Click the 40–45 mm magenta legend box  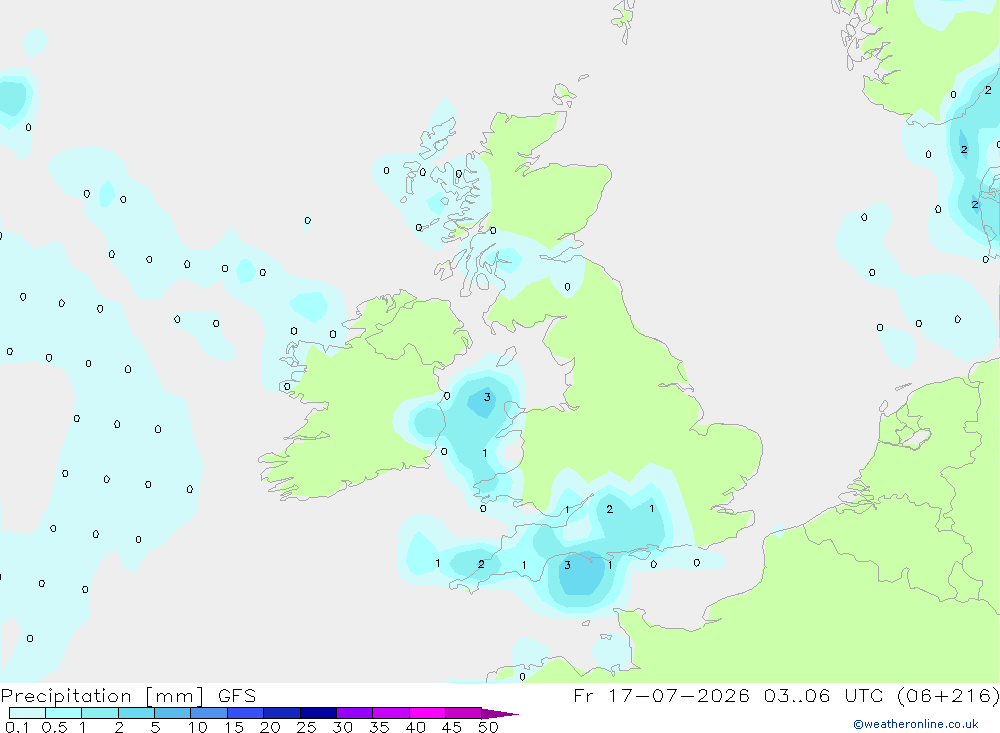tap(427, 713)
